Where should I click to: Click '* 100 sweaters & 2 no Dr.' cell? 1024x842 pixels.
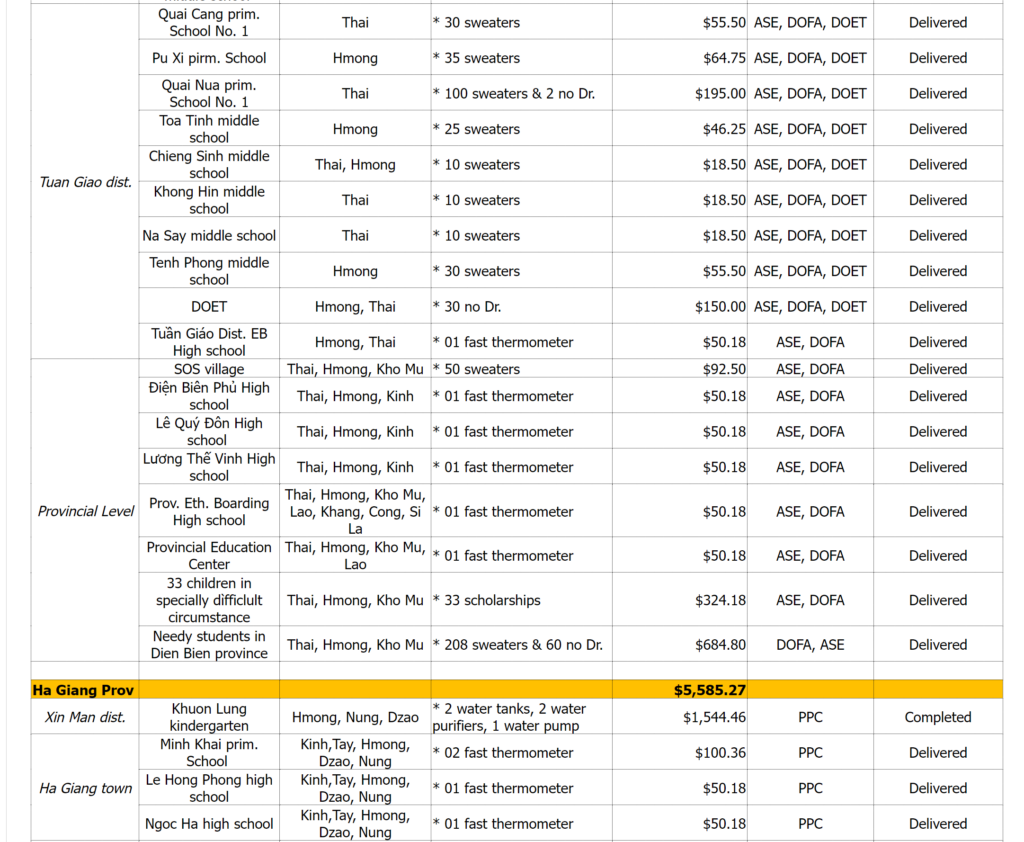(521, 93)
